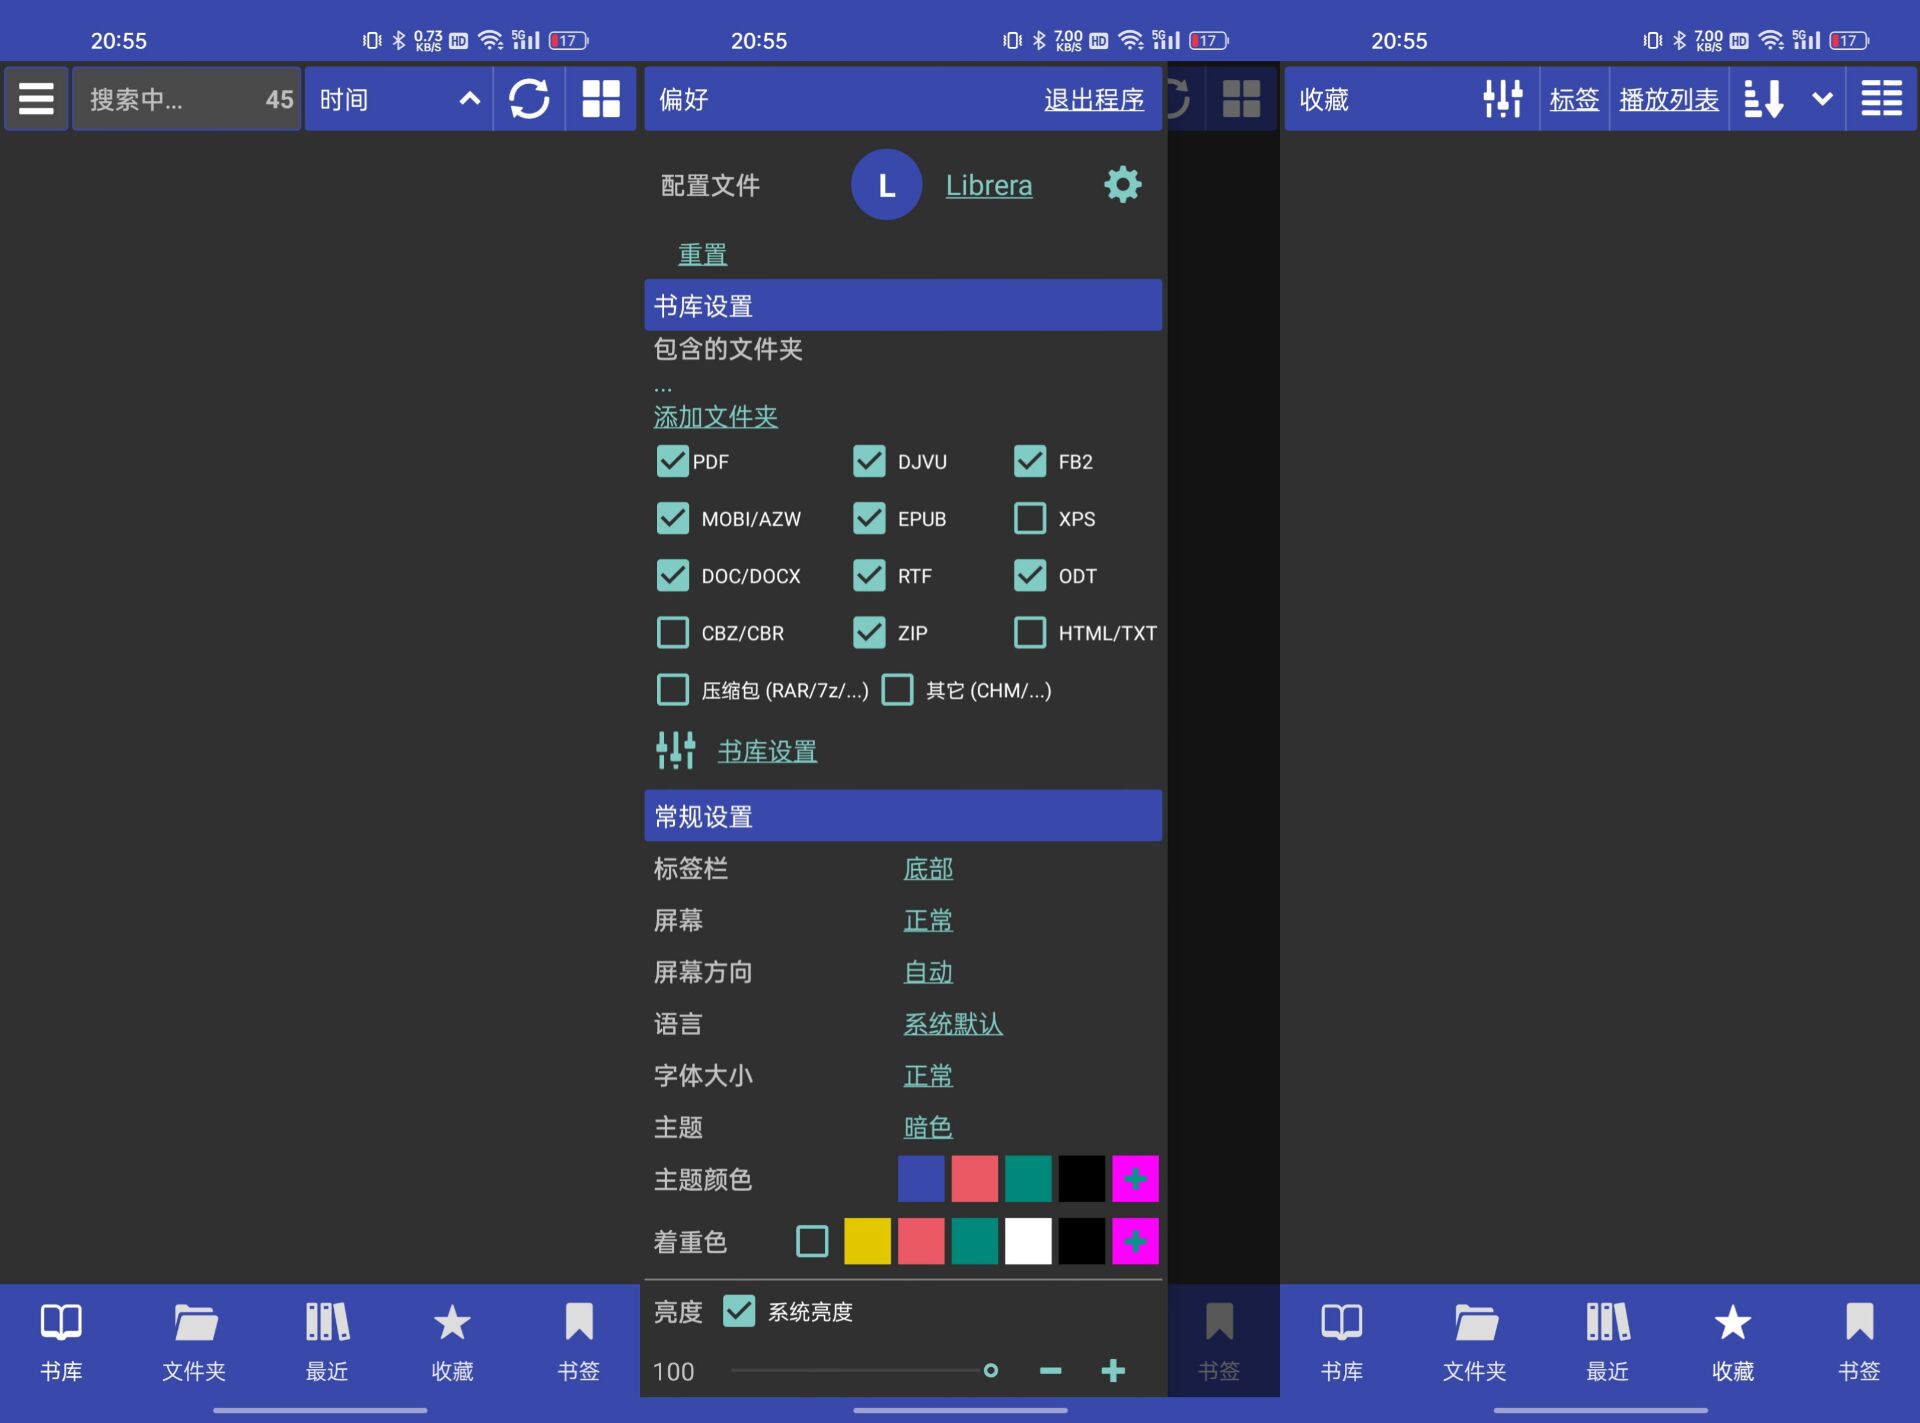1920x1423 pixels.
Task: Uncheck the FB2 format checkbox
Action: click(x=1030, y=461)
